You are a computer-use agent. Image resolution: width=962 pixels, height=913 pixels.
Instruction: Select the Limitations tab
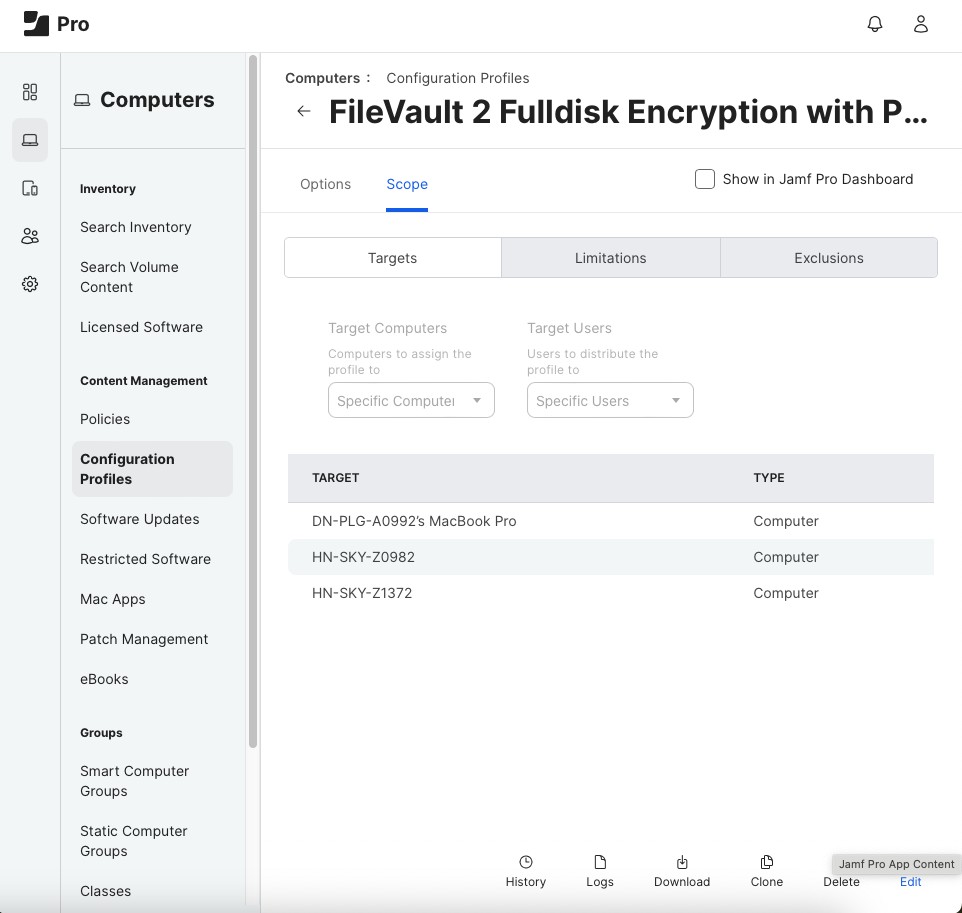(610, 257)
